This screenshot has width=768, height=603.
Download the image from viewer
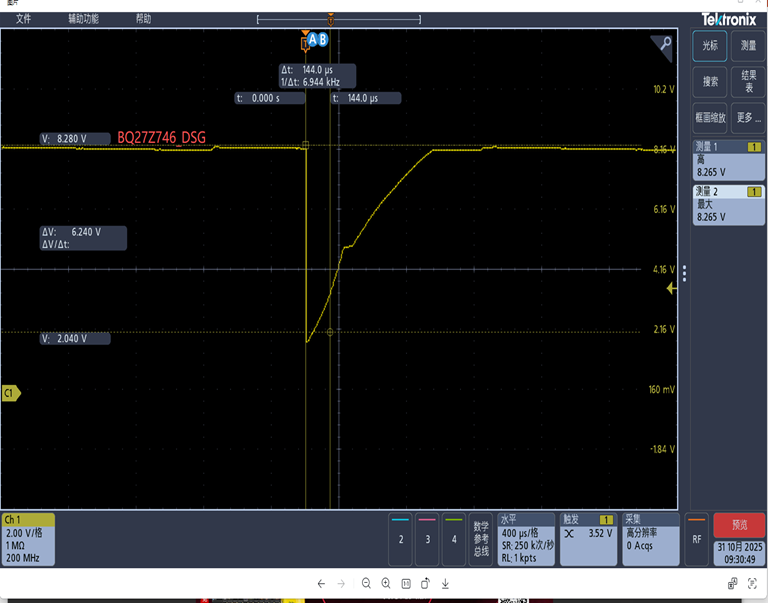[x=445, y=583]
